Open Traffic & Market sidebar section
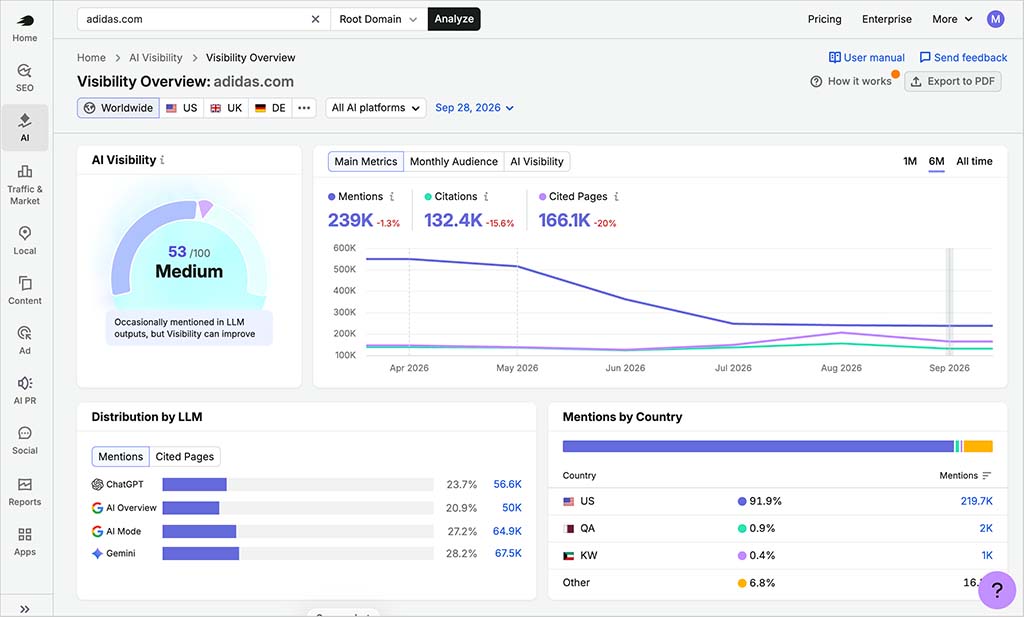 pyautogui.click(x=25, y=185)
